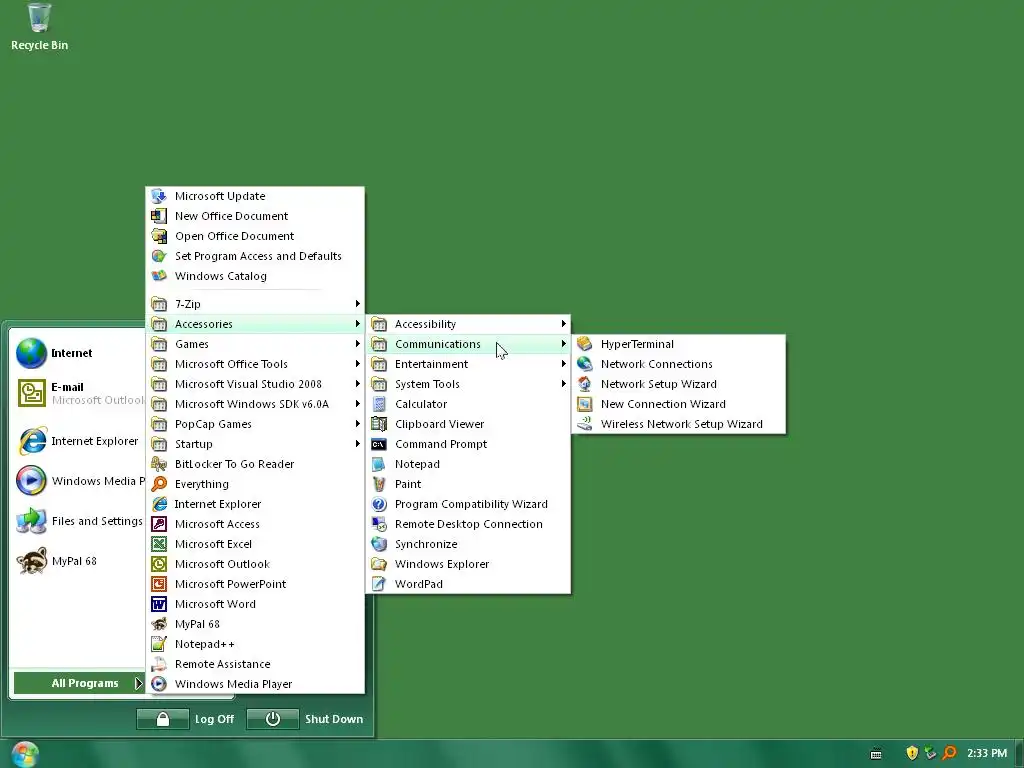Expand the PopCap Games submenu arrow
Image resolution: width=1024 pixels, height=768 pixels.
358,424
